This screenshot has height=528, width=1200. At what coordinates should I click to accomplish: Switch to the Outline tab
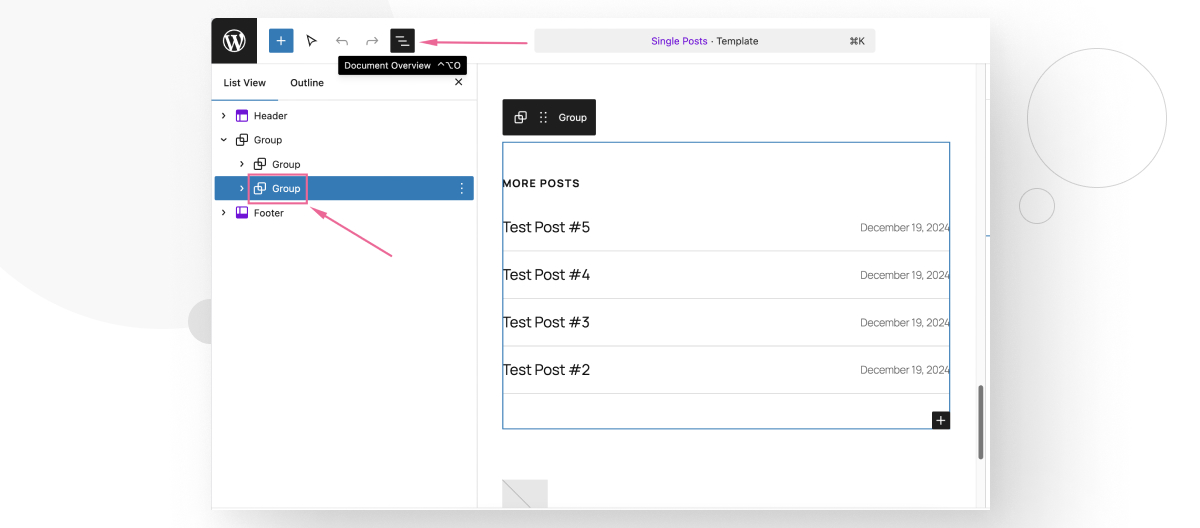pos(307,83)
